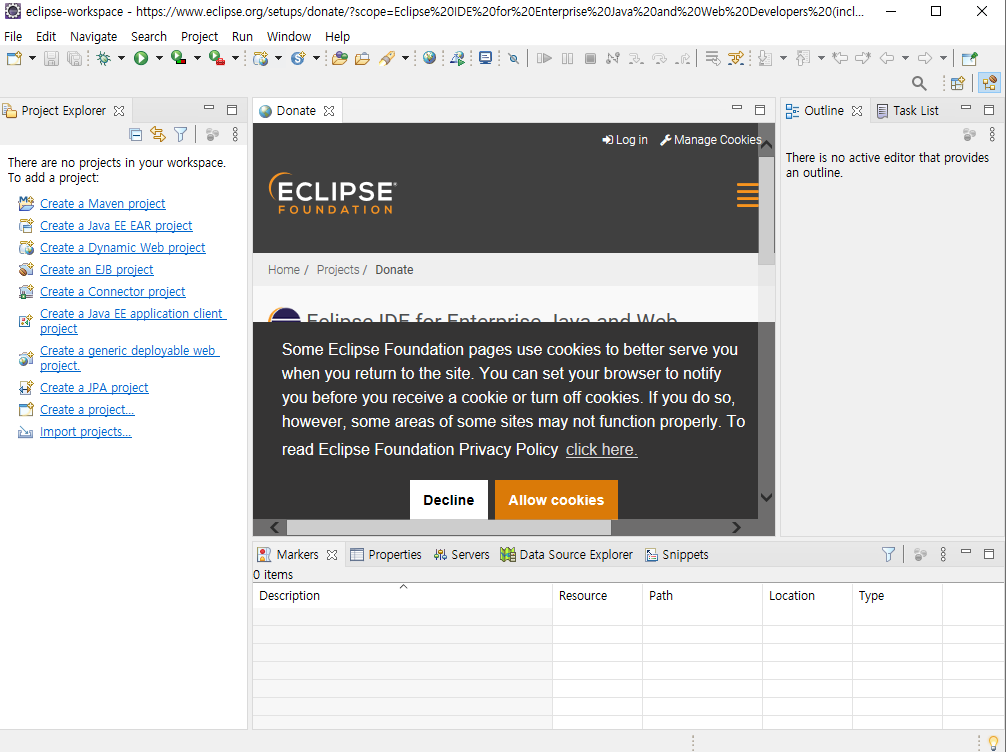Click the Decline cookies button

coord(448,500)
